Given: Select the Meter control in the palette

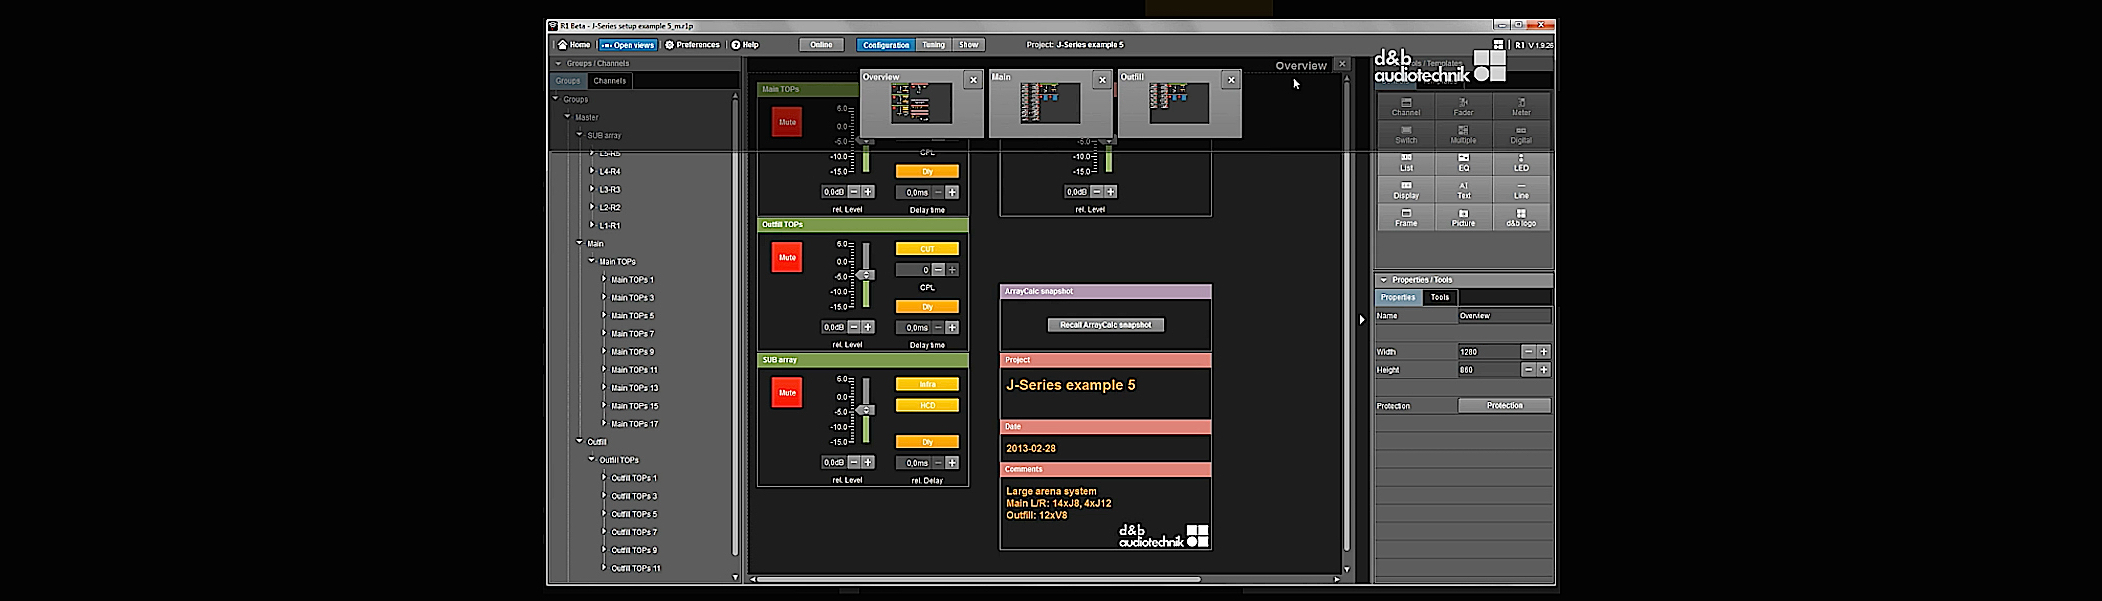Looking at the screenshot, I should click(1521, 107).
